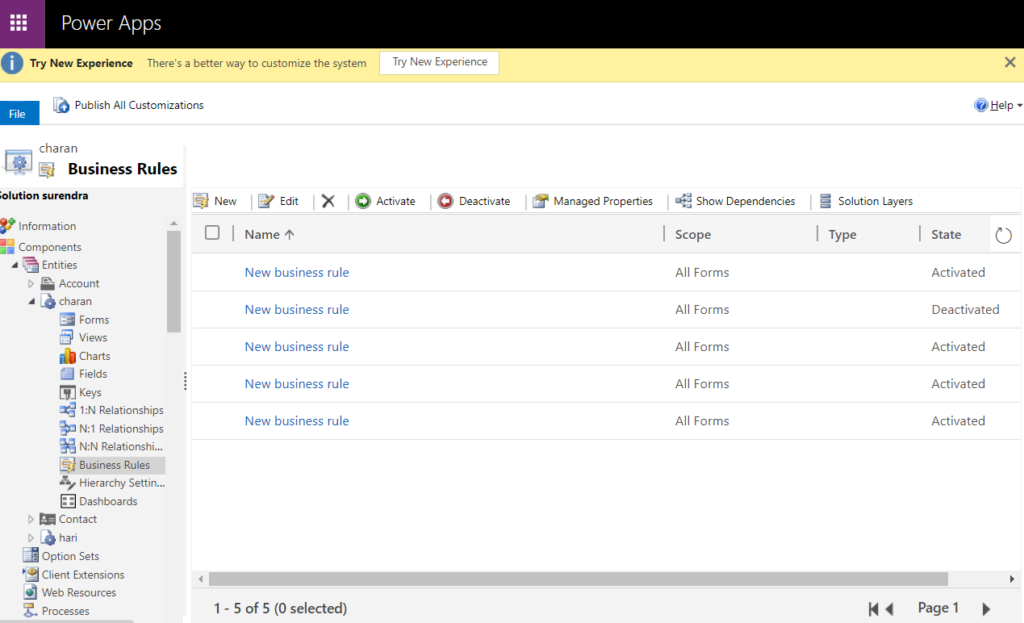Select Option Sets in solution tree
This screenshot has height=623, width=1024.
click(70, 556)
